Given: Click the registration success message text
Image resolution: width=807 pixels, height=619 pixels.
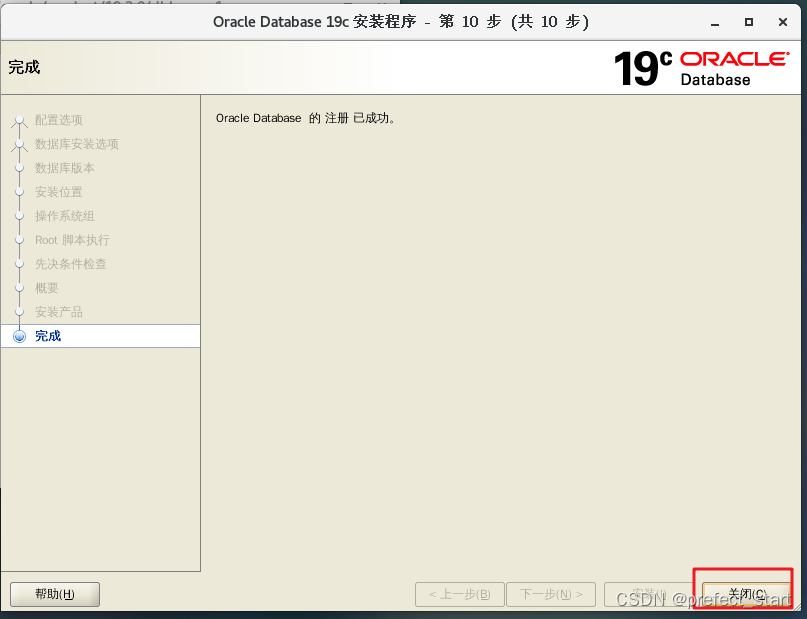Looking at the screenshot, I should [306, 118].
